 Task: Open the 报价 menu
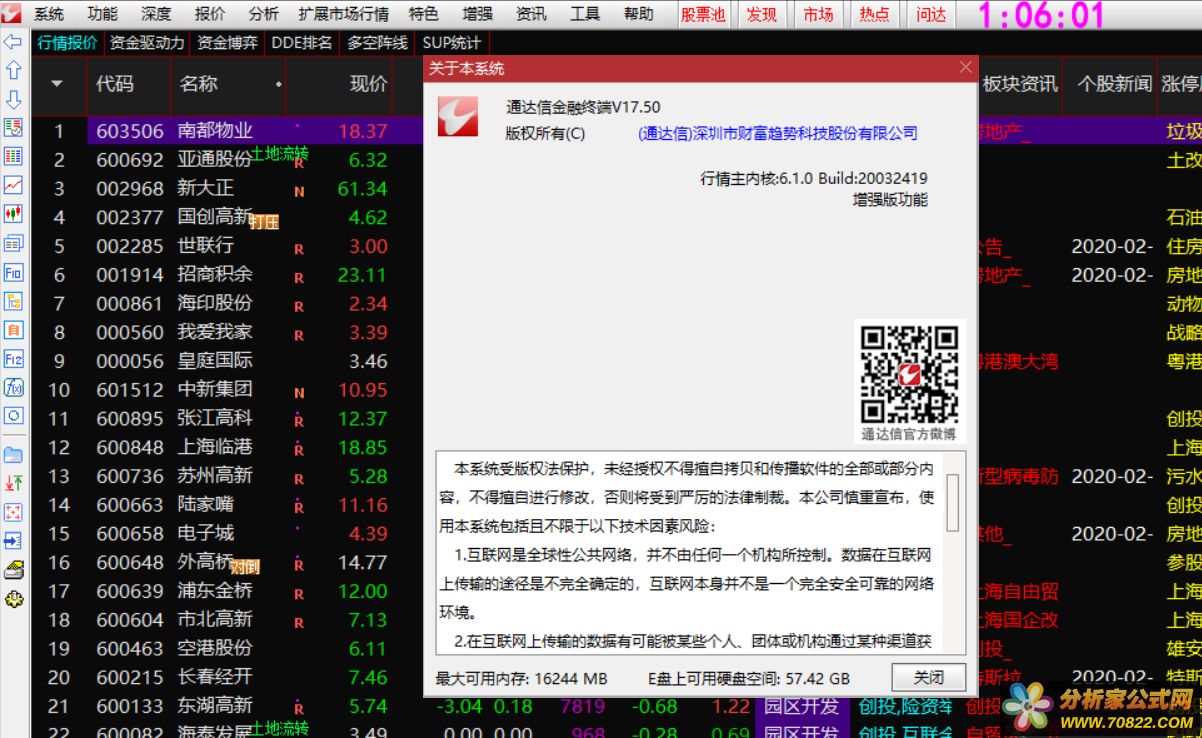coord(210,14)
